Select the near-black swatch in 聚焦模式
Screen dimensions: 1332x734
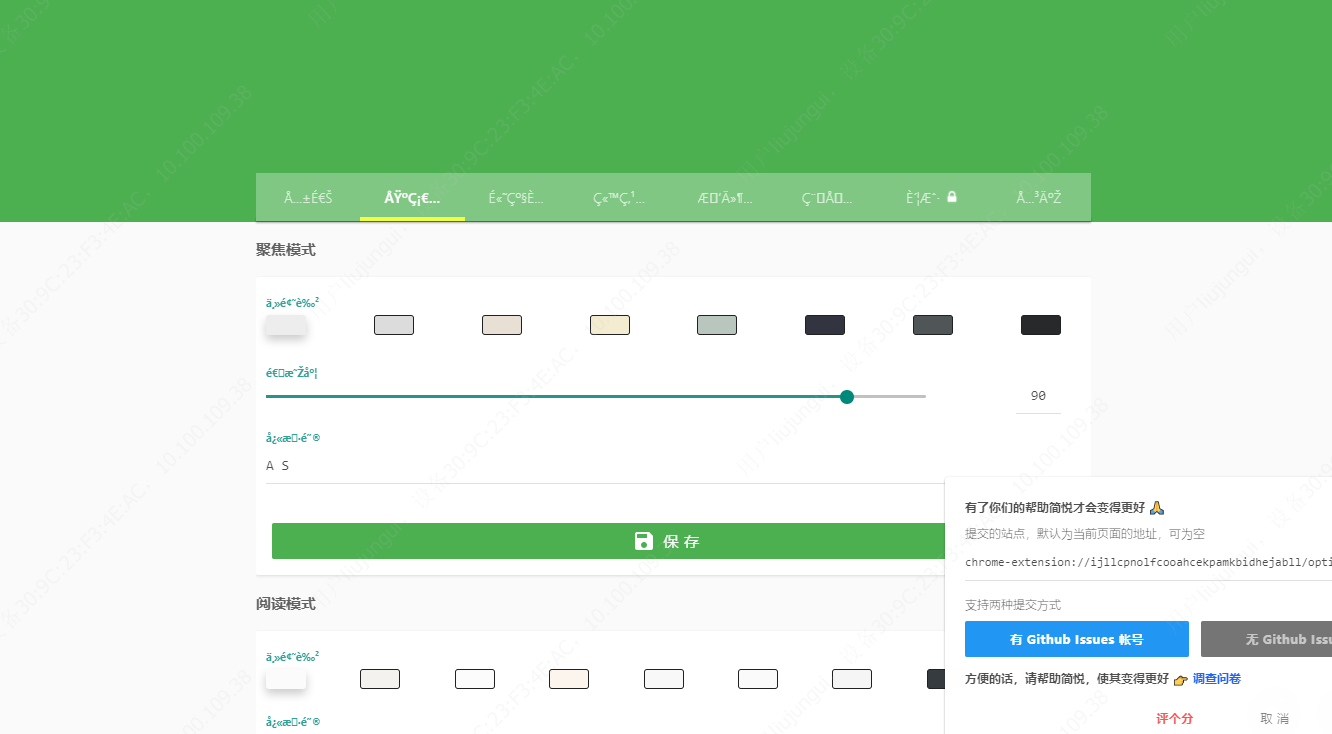click(1041, 325)
